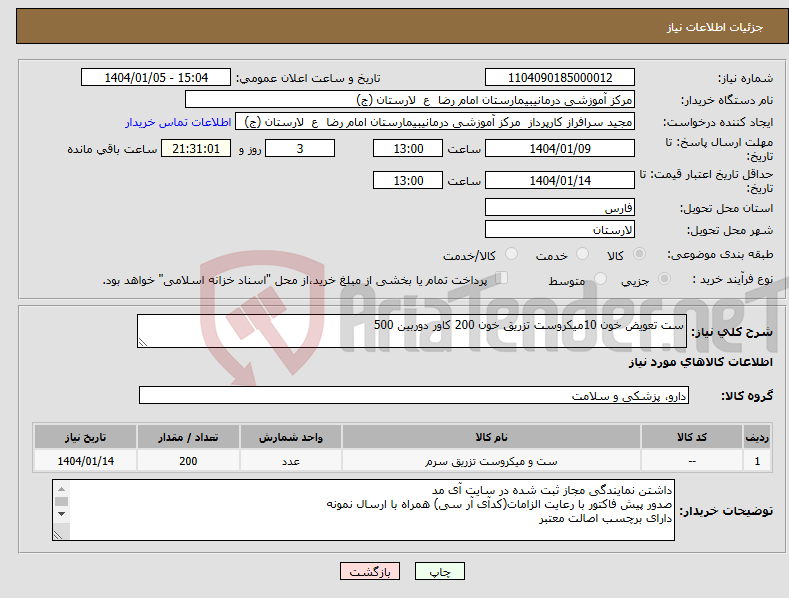The height and width of the screenshot is (598, 789).
Task: Click the resize grip of buyer notes textarea
Action: [x=58, y=535]
